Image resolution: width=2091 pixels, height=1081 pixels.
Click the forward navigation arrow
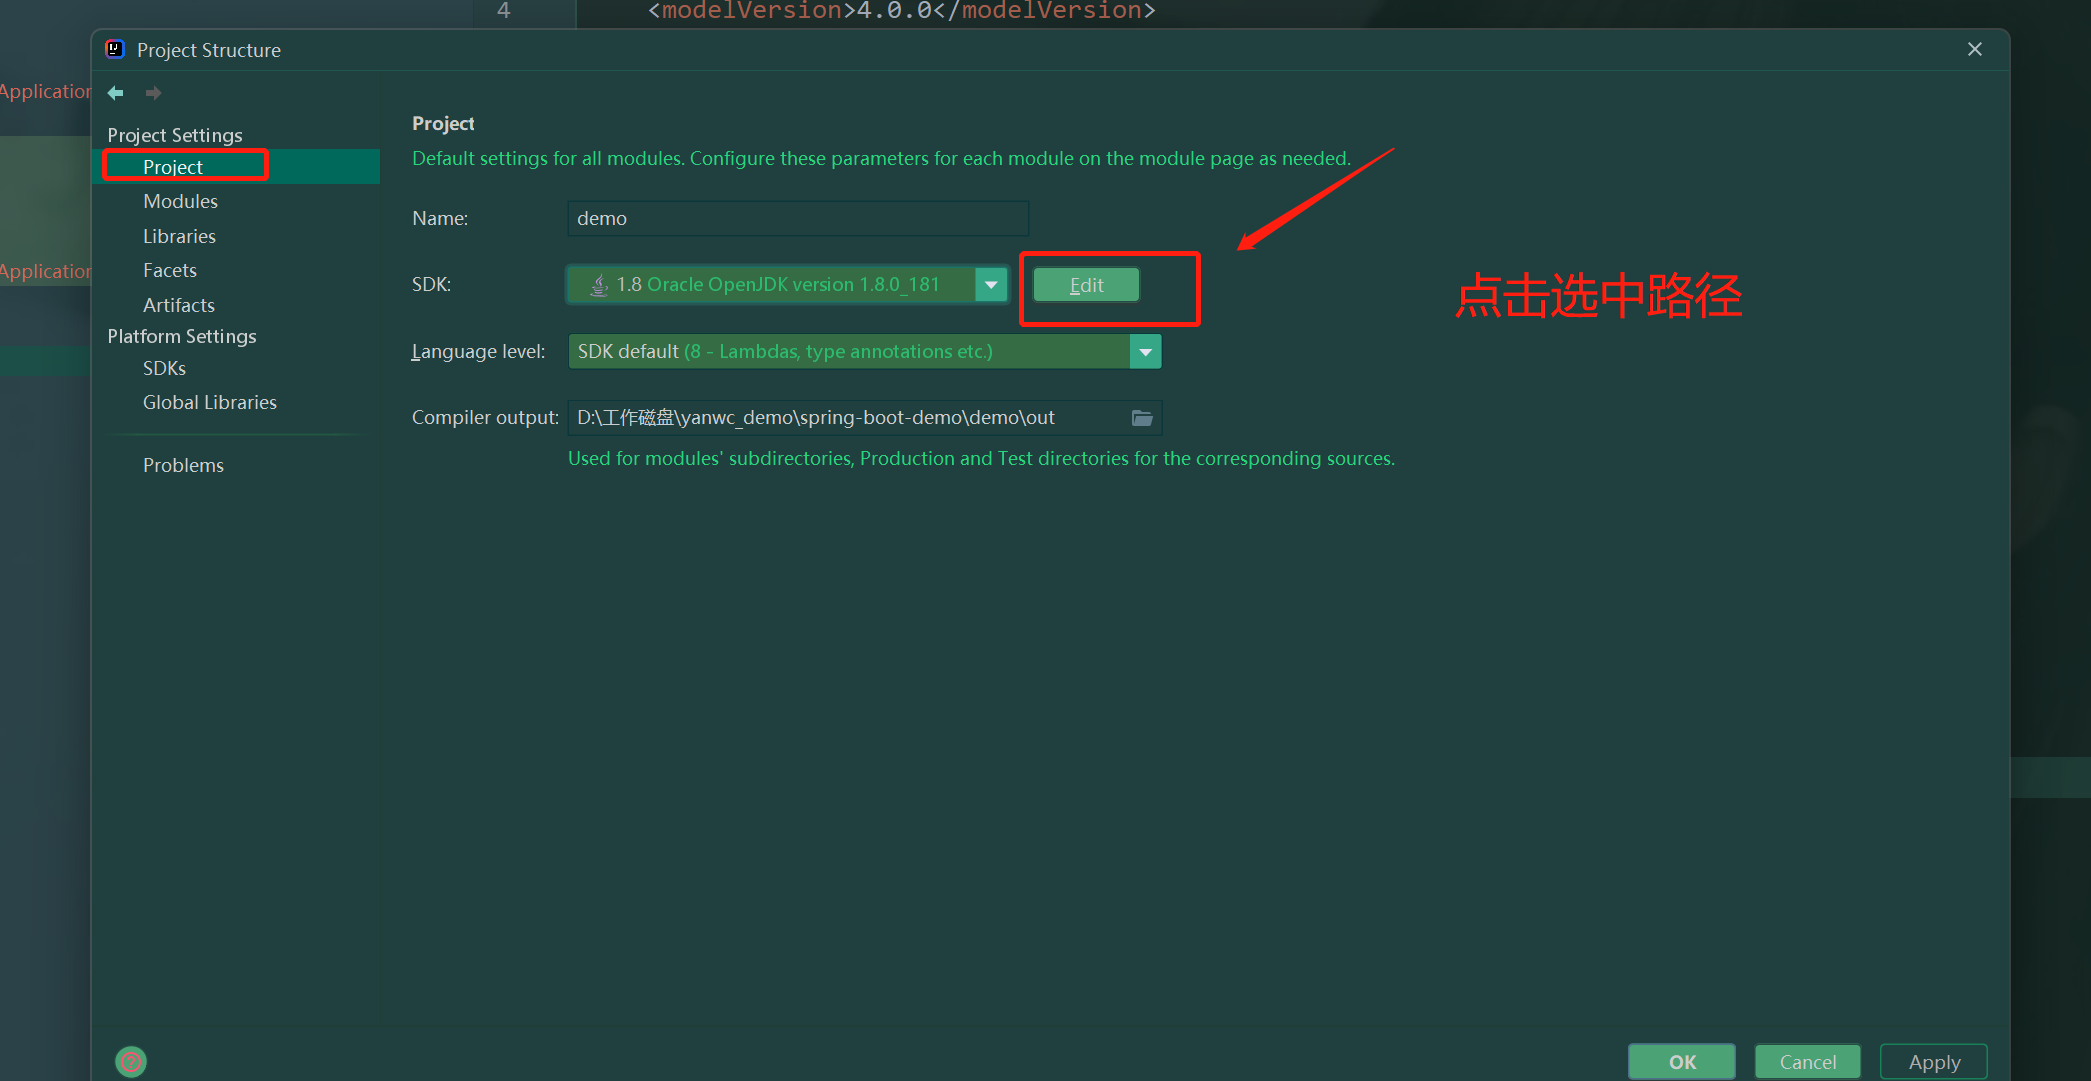pos(153,93)
